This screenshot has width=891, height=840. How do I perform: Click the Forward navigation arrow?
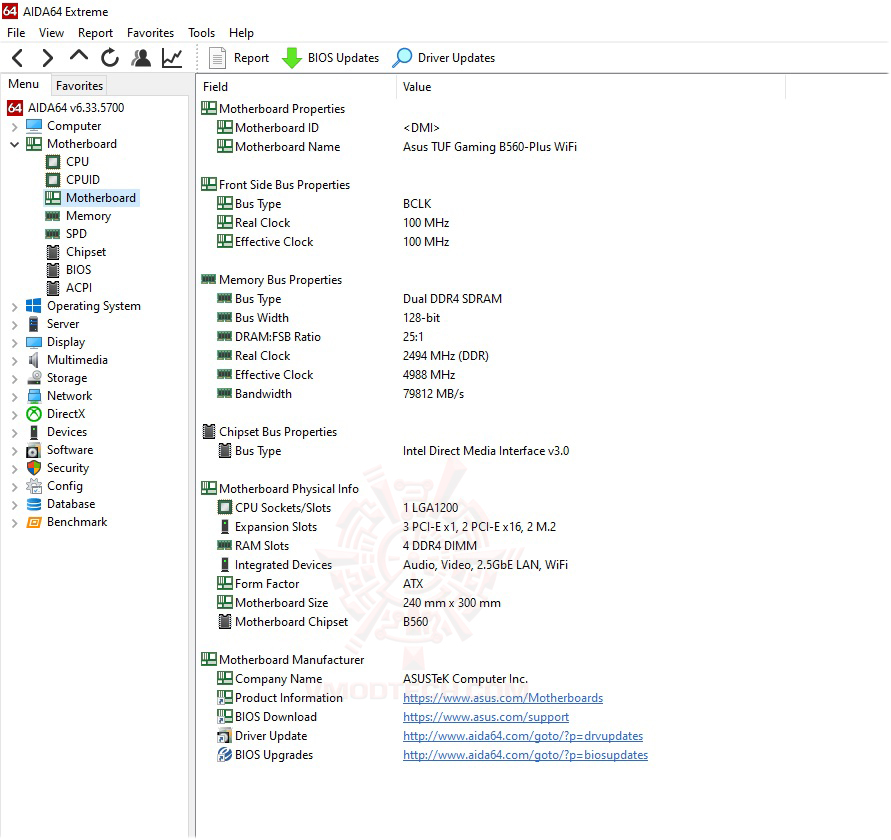click(x=48, y=58)
